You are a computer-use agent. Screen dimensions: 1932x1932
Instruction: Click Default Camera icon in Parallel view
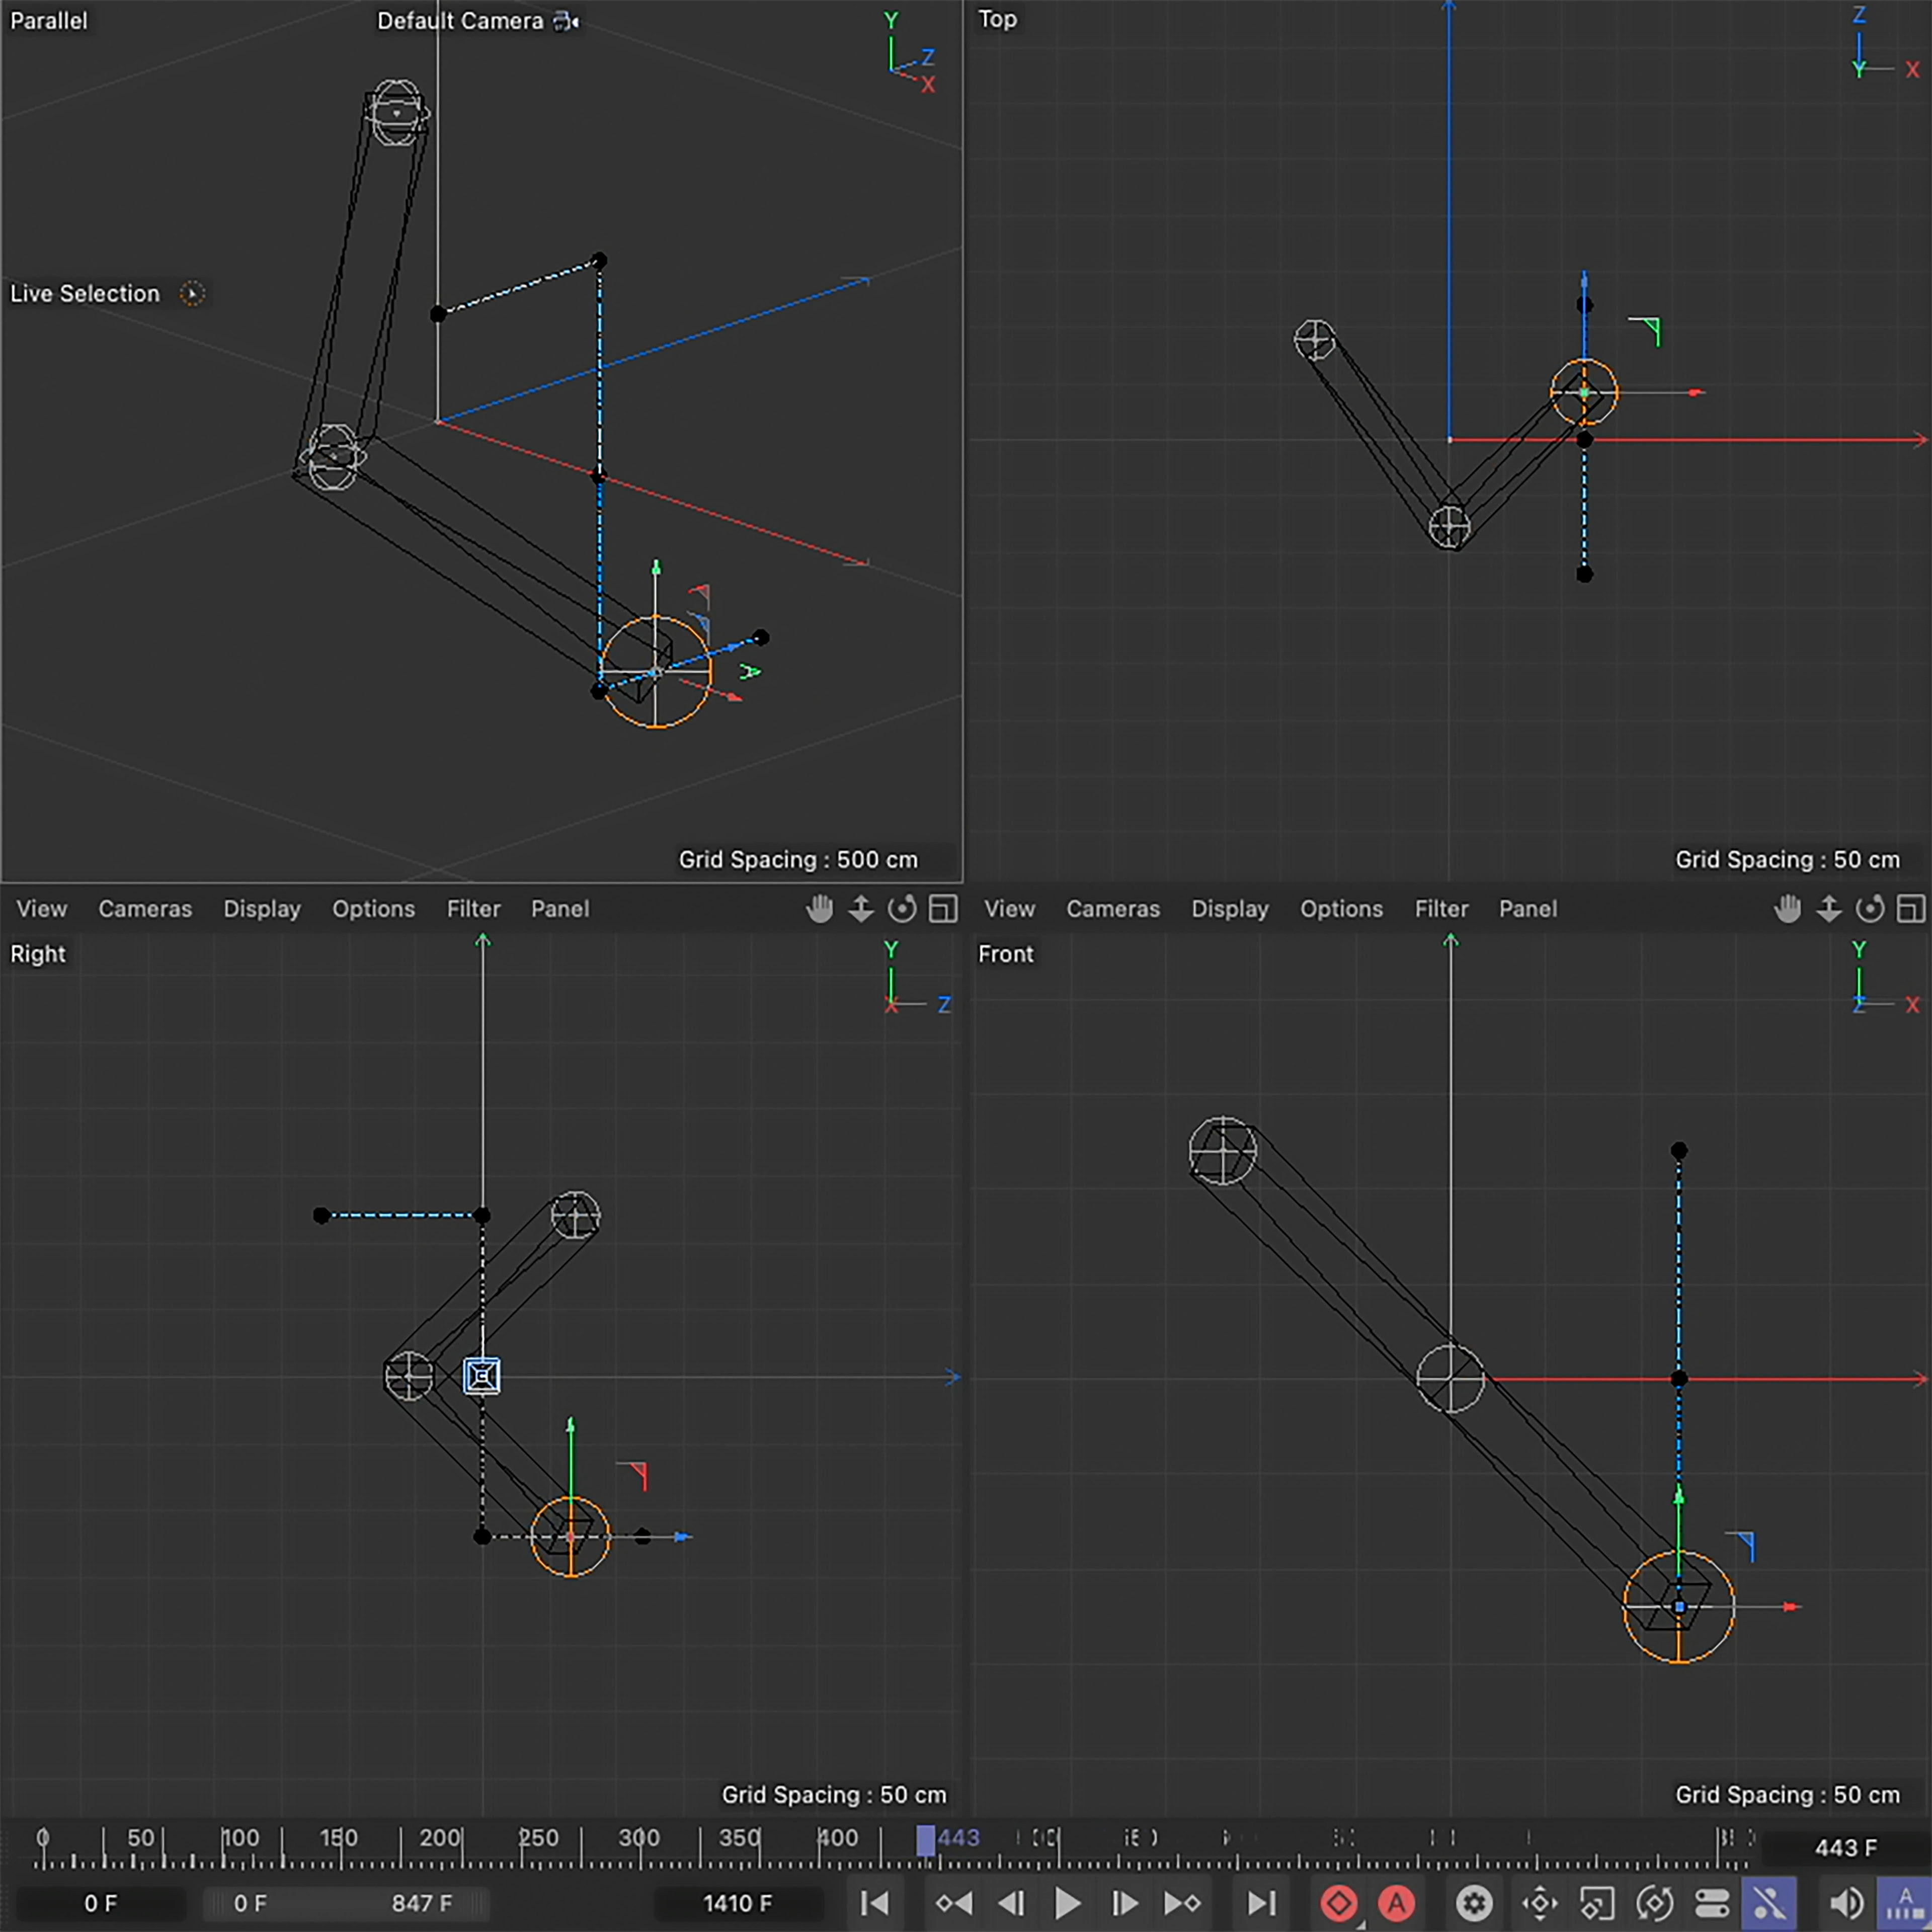click(567, 21)
